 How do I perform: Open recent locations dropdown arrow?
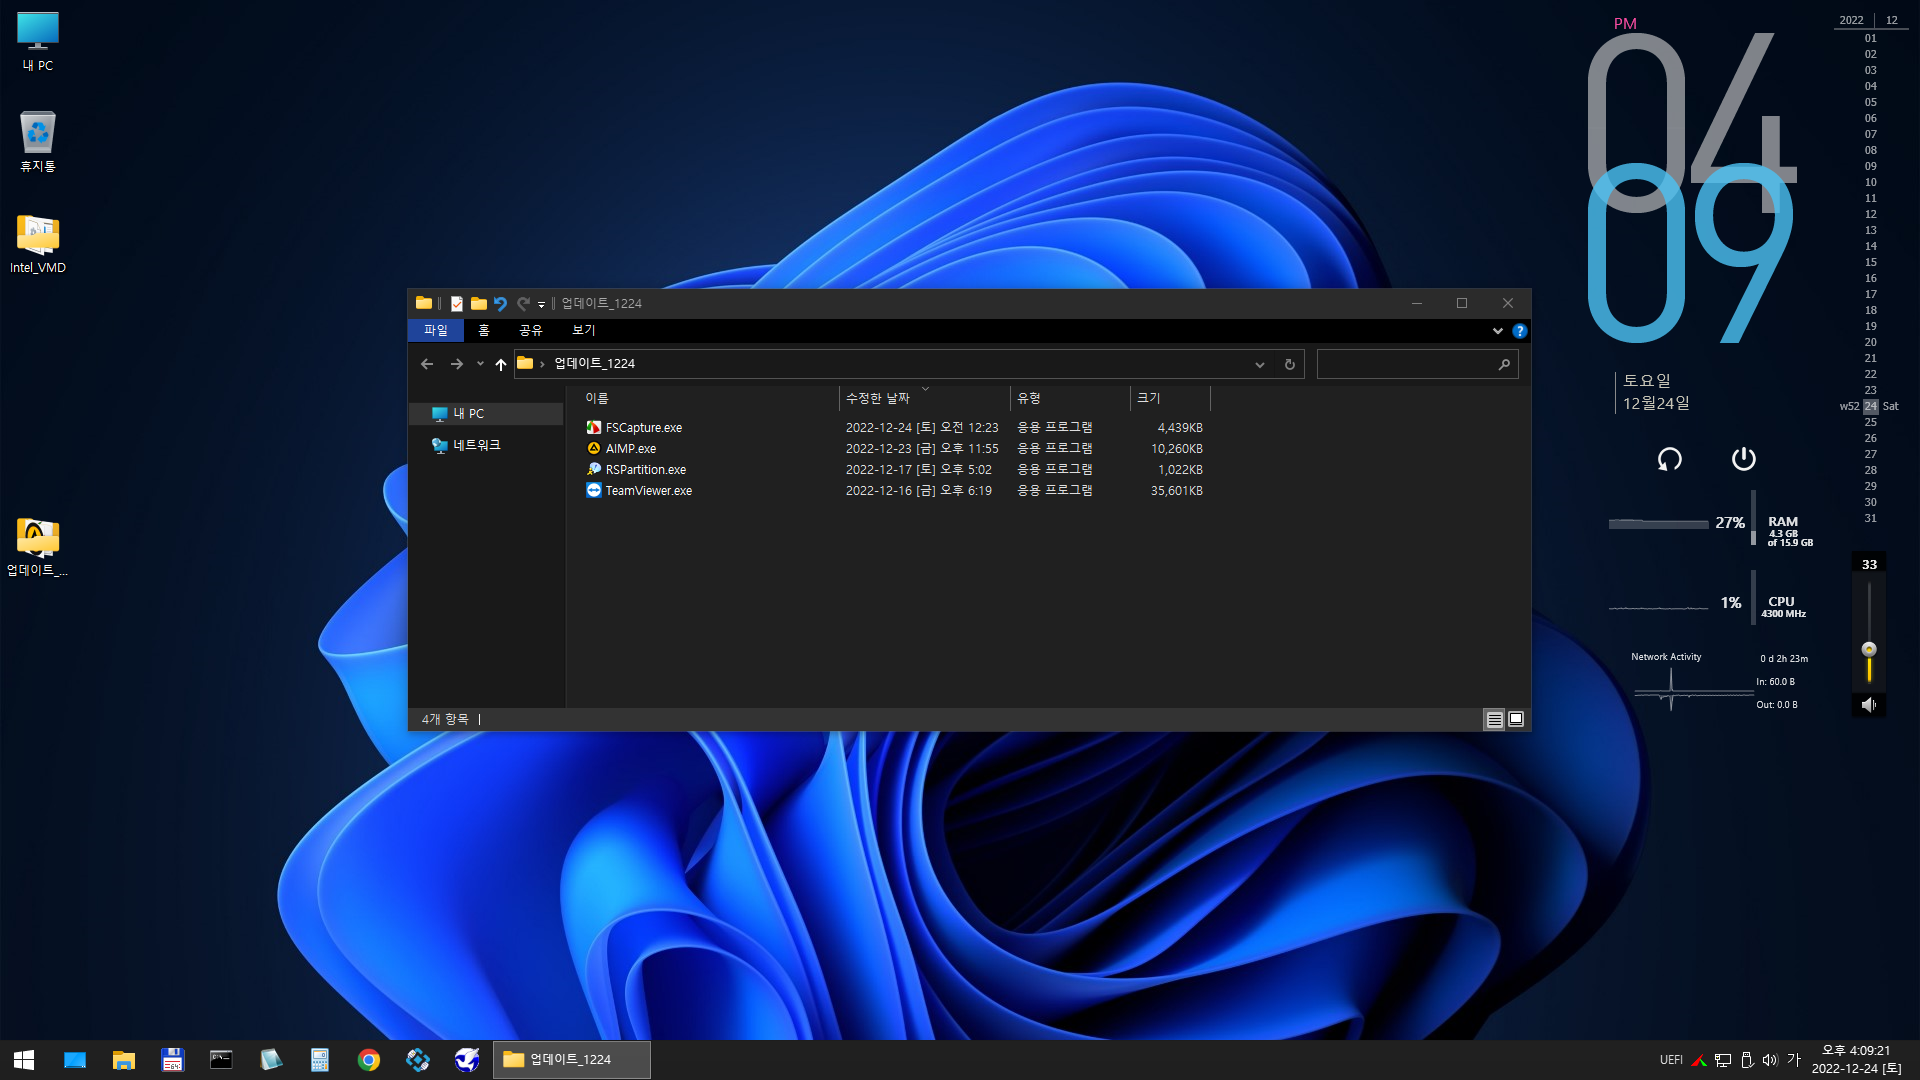coord(480,364)
